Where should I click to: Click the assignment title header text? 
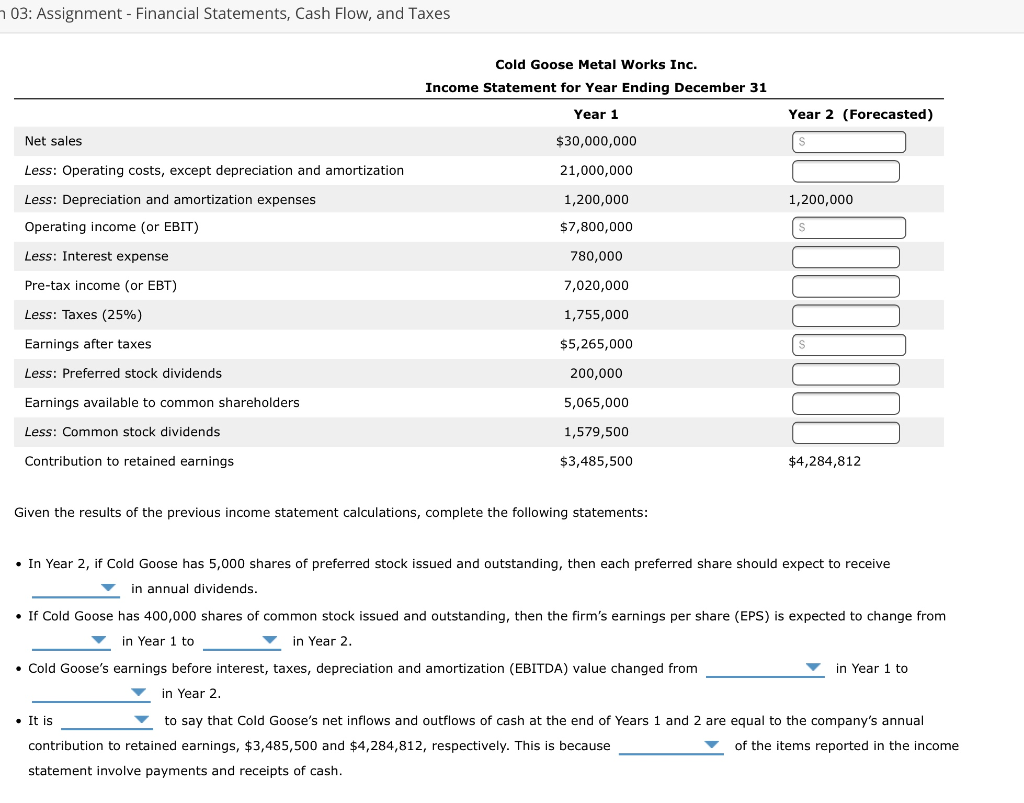(225, 13)
